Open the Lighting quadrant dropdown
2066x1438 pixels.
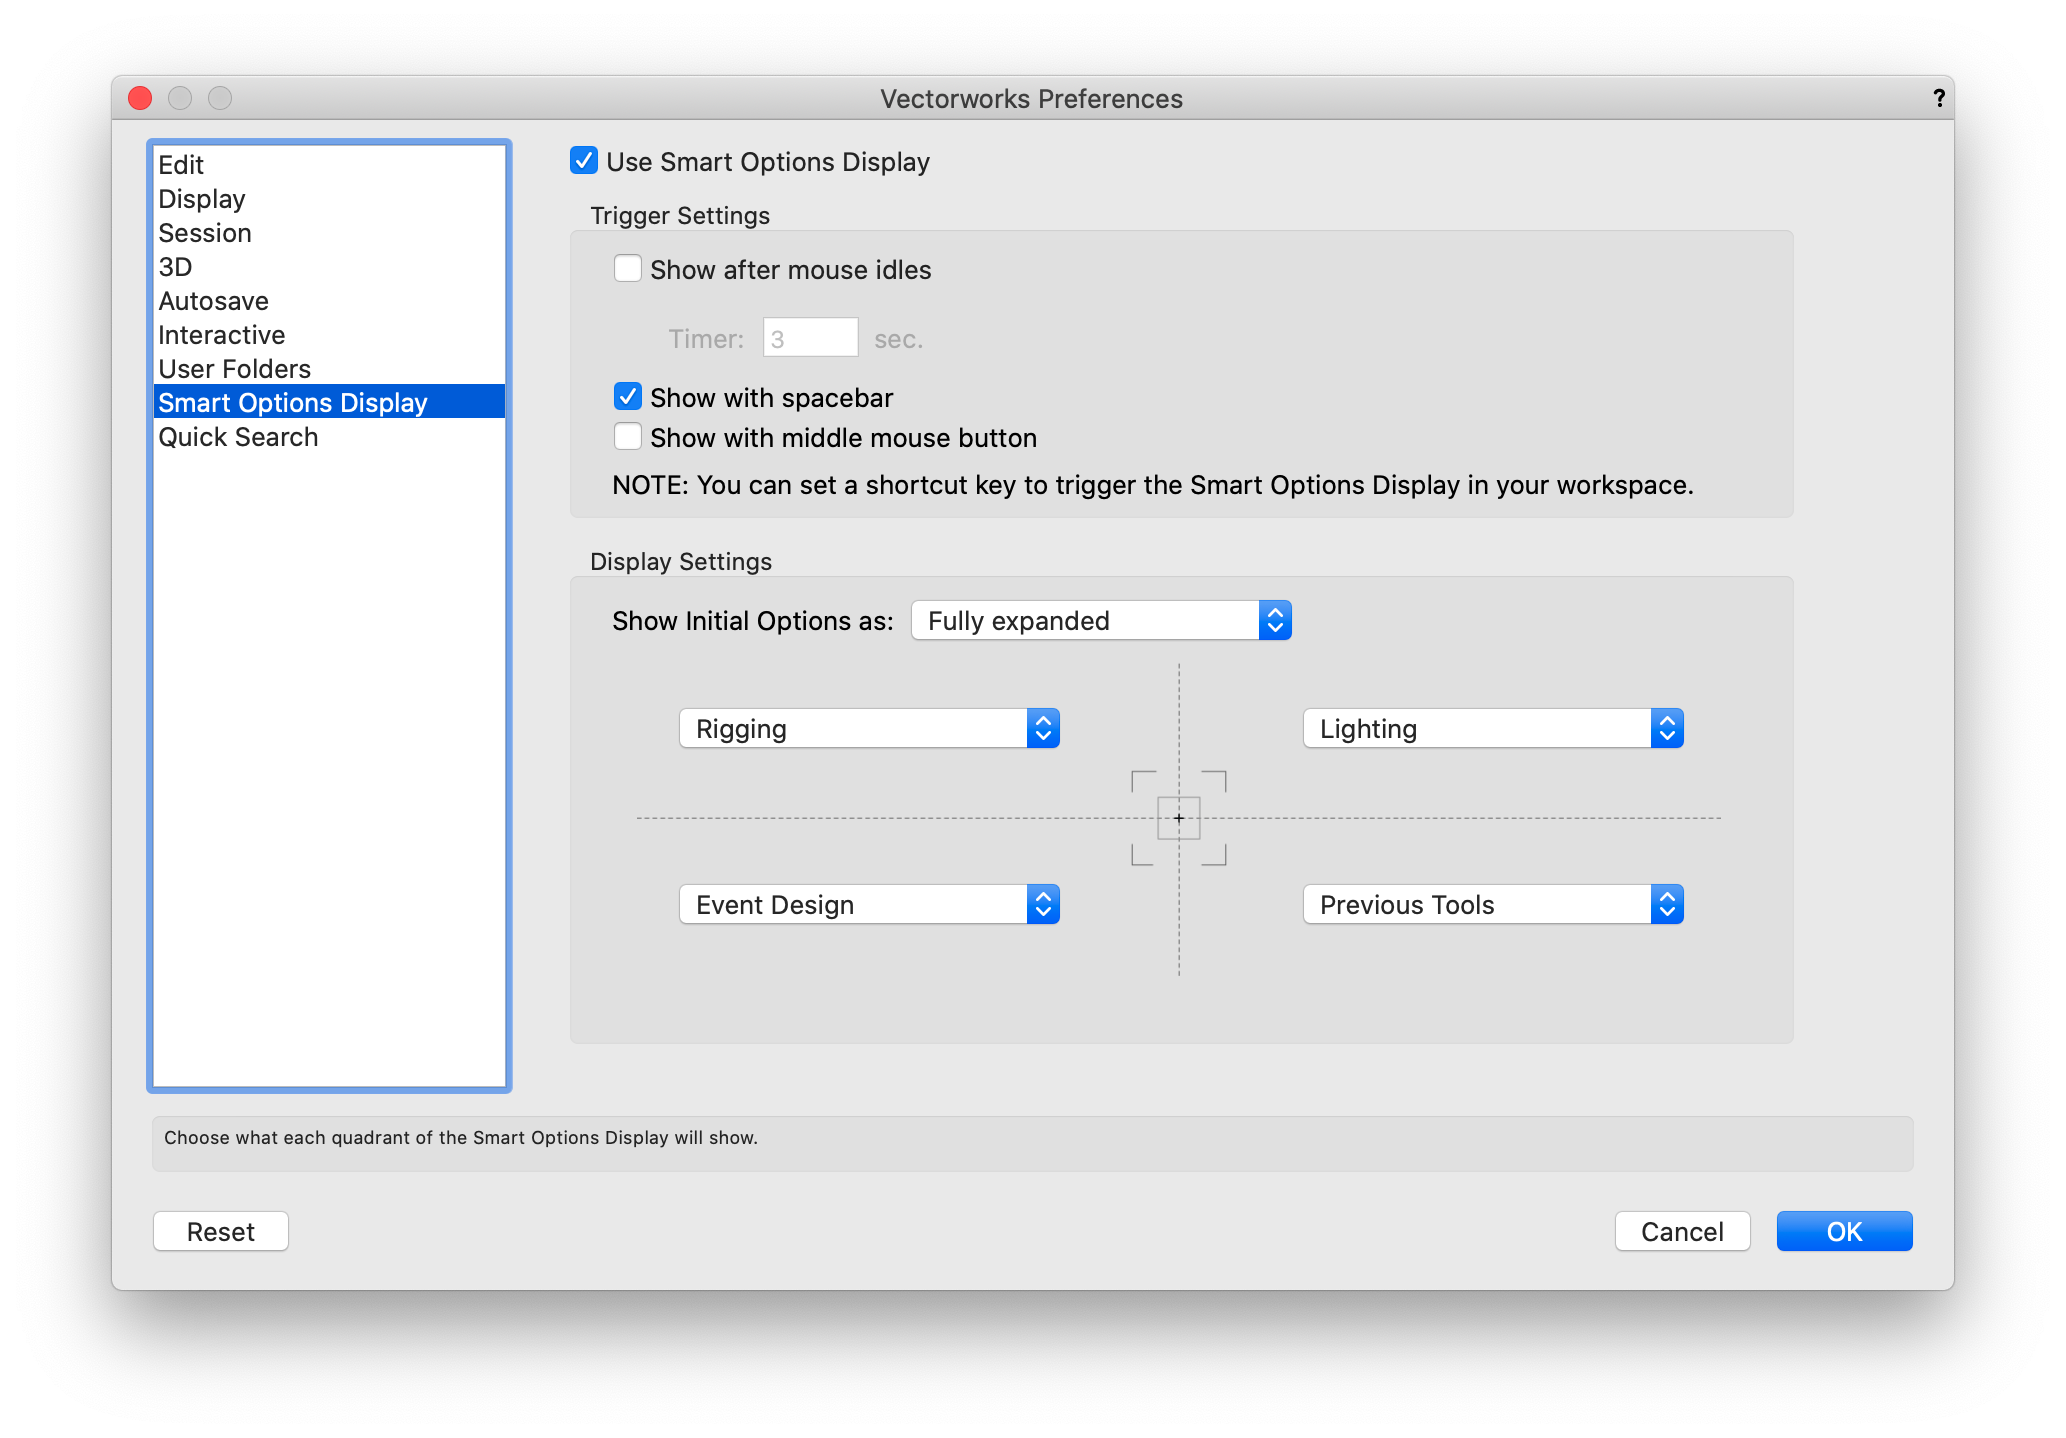pyautogui.click(x=1492, y=729)
